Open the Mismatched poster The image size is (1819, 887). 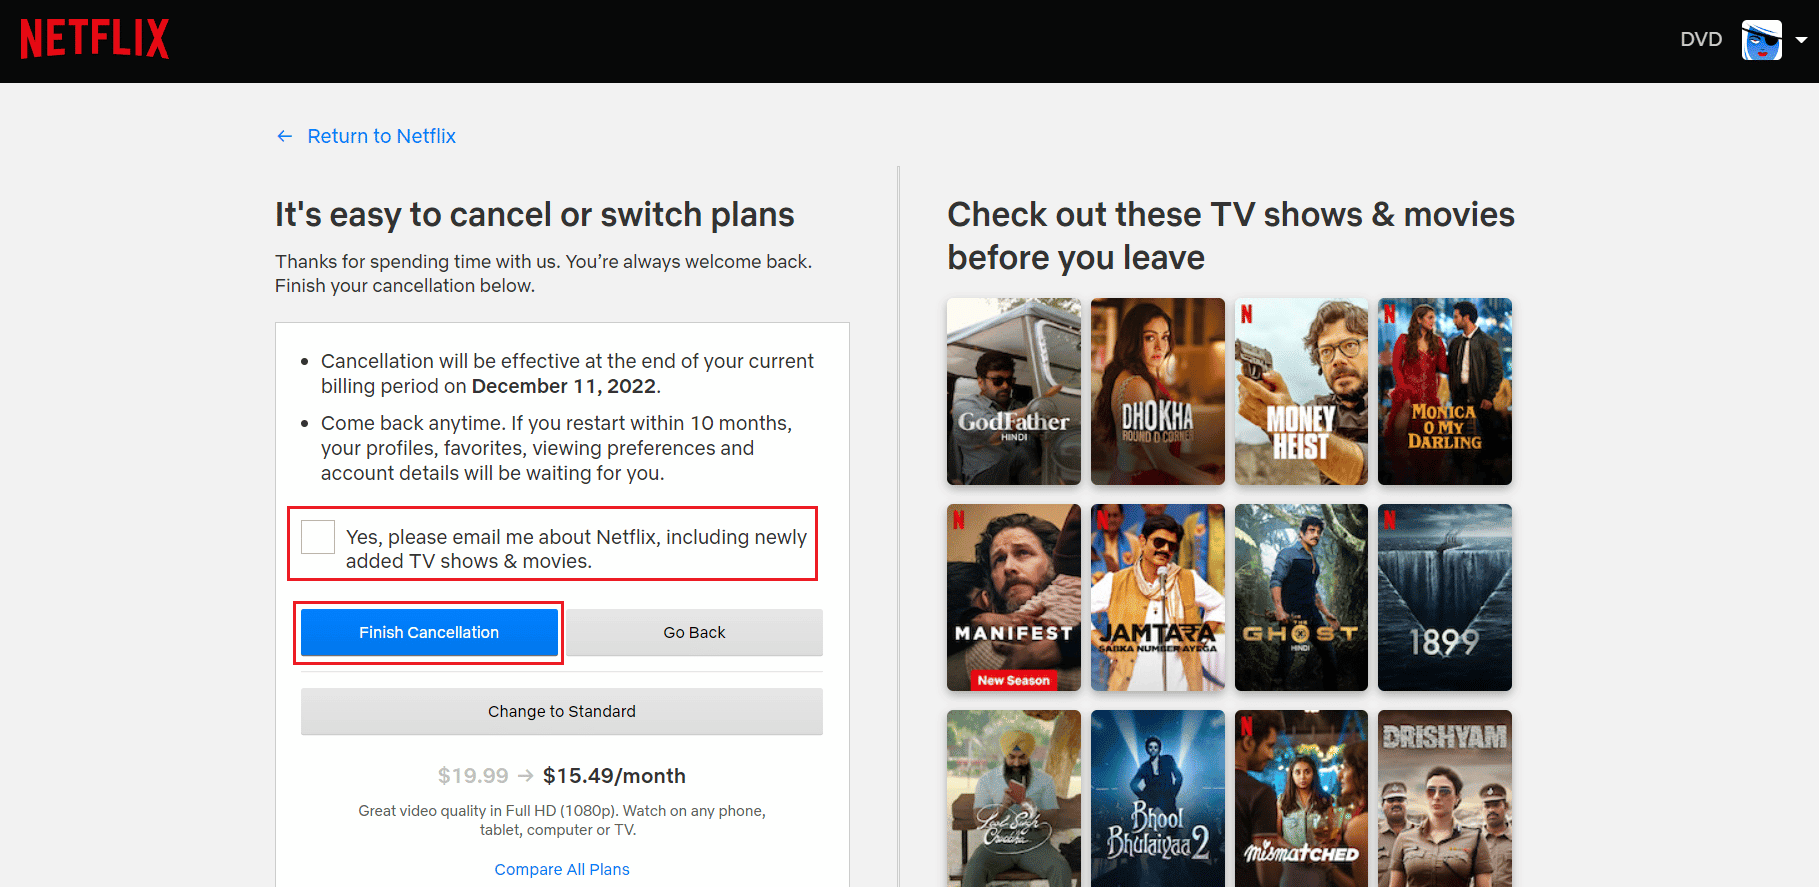(x=1301, y=798)
